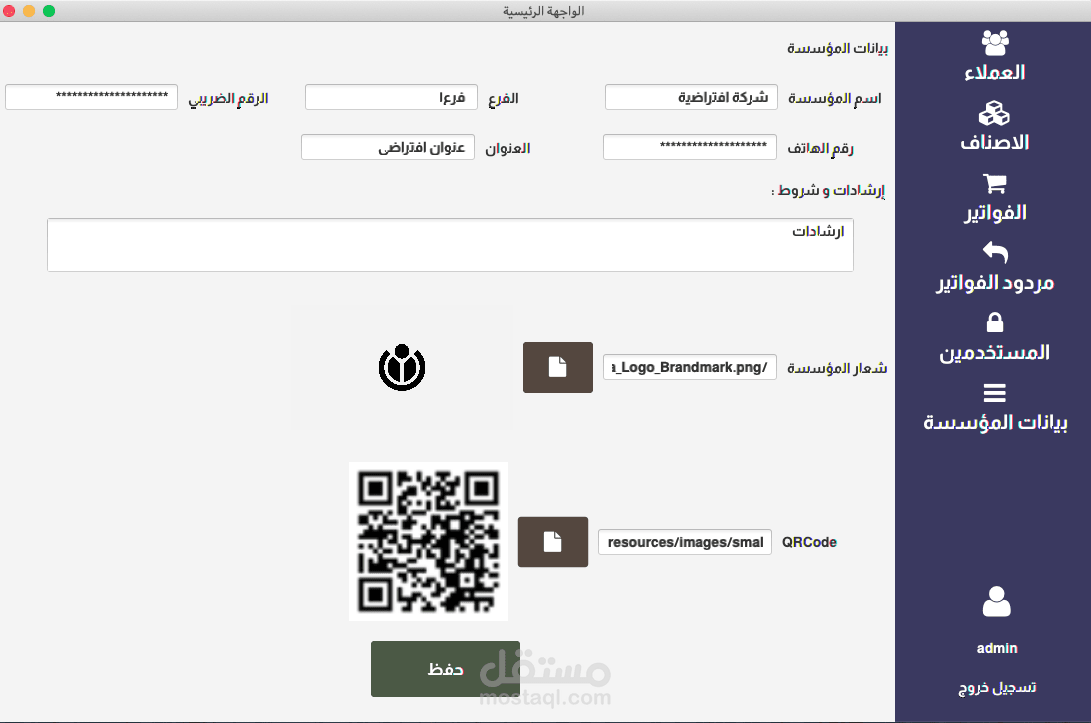This screenshot has height=723, width=1091.
Task: Click the admin user avatar icon
Action: (996, 602)
